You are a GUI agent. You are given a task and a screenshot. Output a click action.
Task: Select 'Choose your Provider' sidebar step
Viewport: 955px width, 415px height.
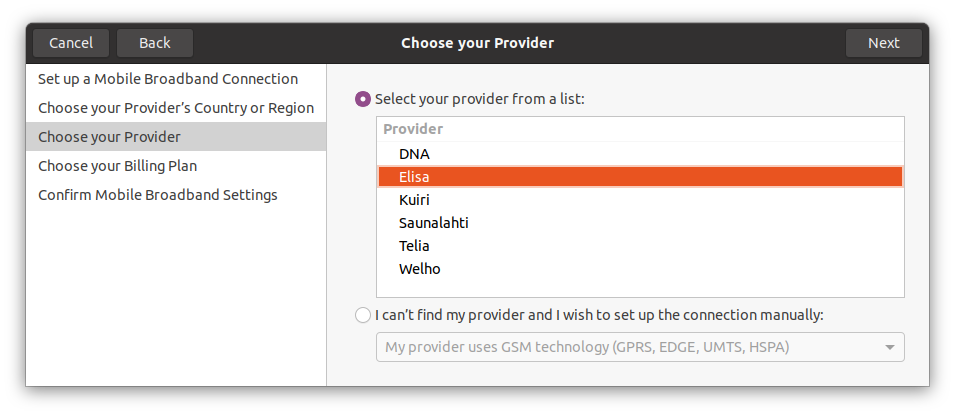[110, 137]
